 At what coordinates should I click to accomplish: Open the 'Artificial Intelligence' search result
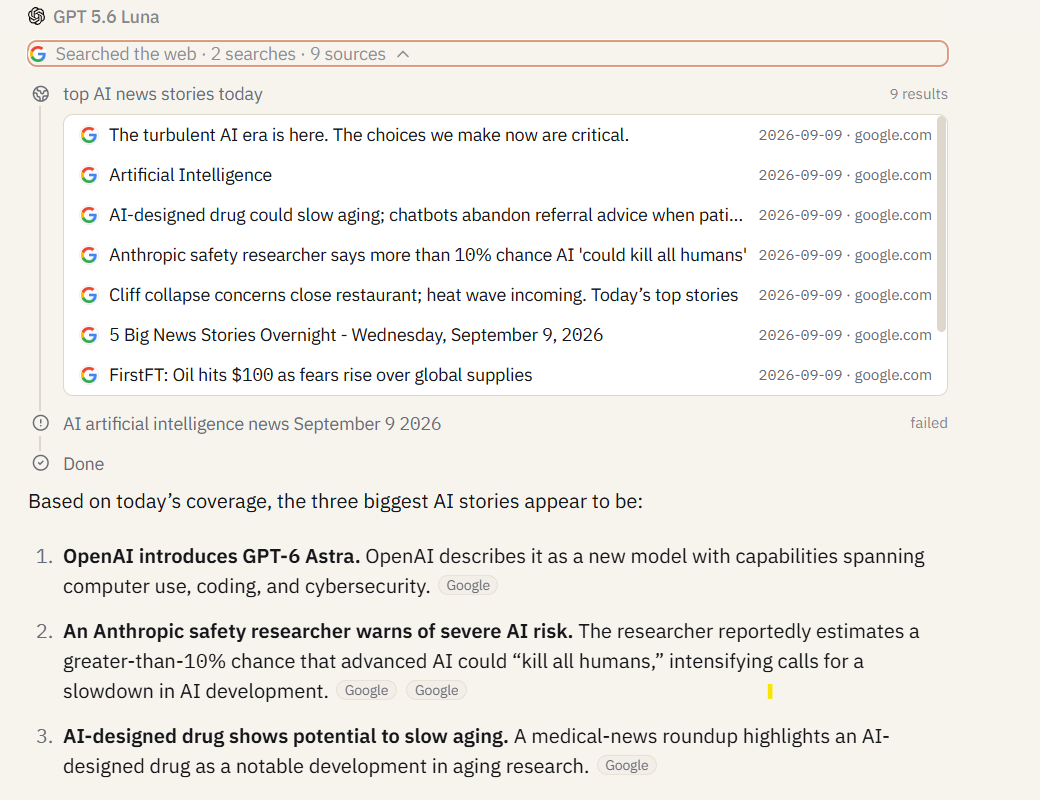505,175
